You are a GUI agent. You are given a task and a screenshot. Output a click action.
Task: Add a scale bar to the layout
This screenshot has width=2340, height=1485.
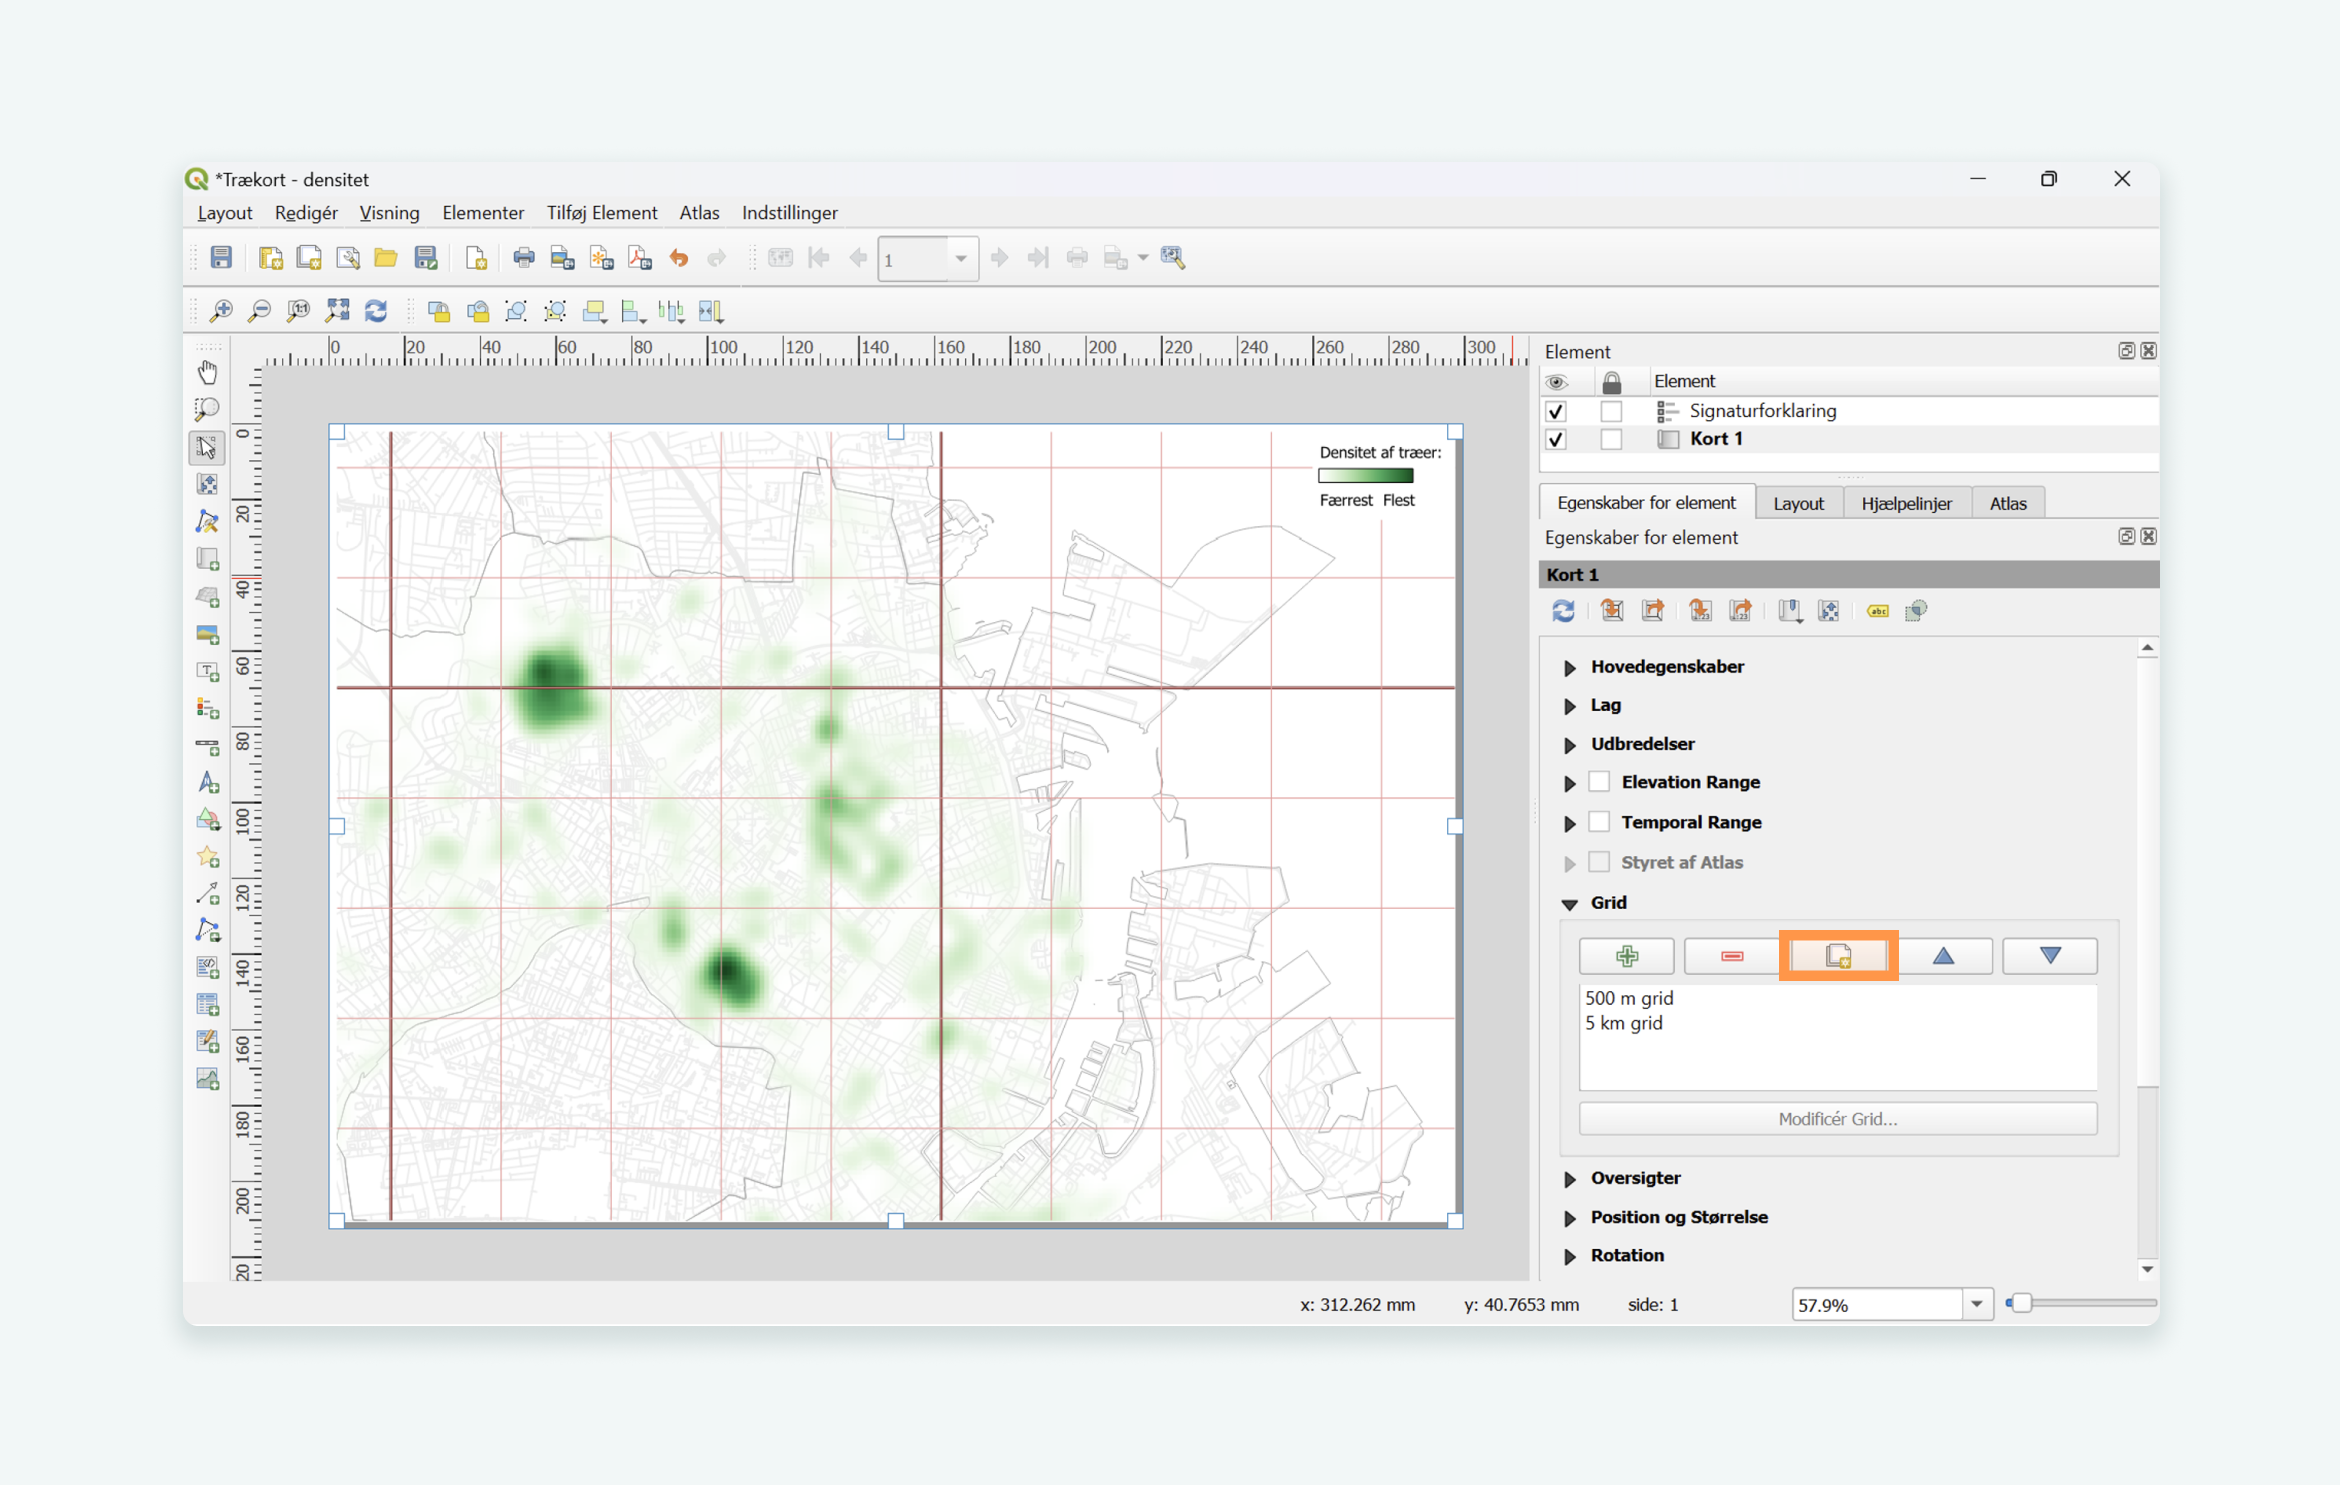tap(207, 747)
